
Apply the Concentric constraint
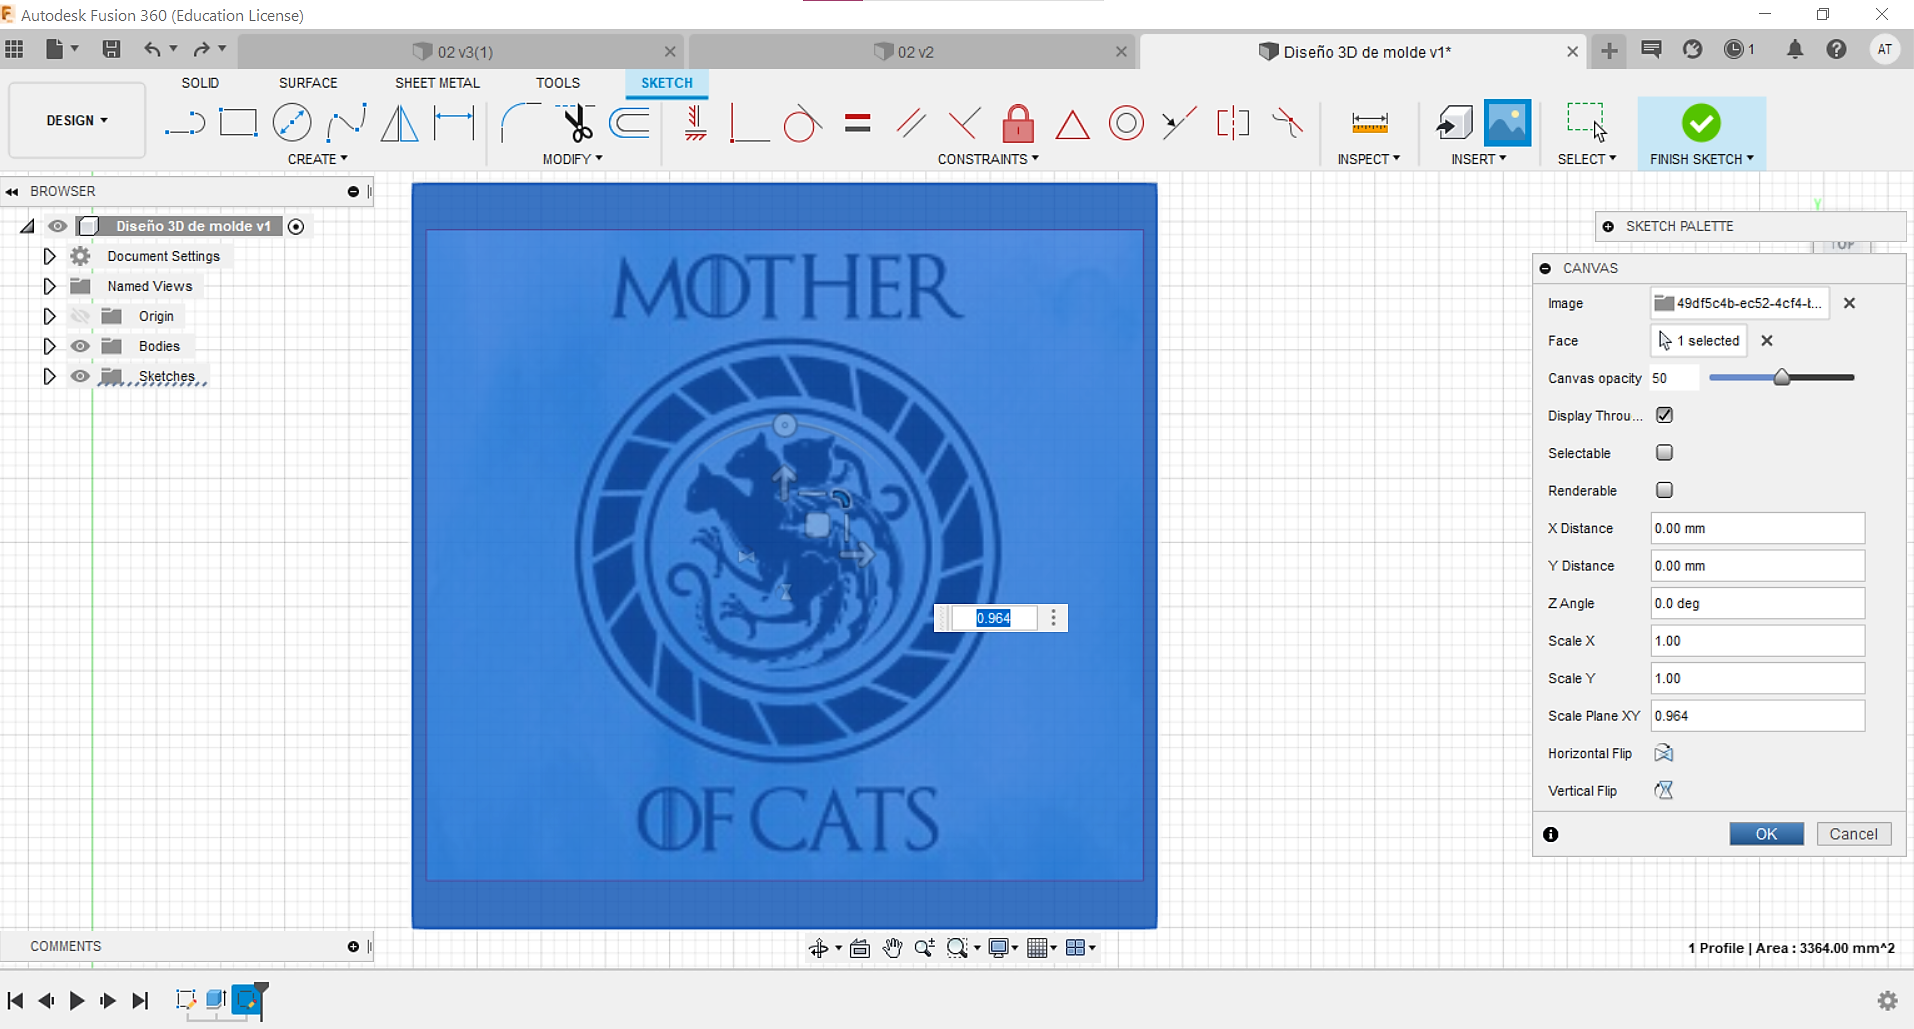tap(1126, 123)
